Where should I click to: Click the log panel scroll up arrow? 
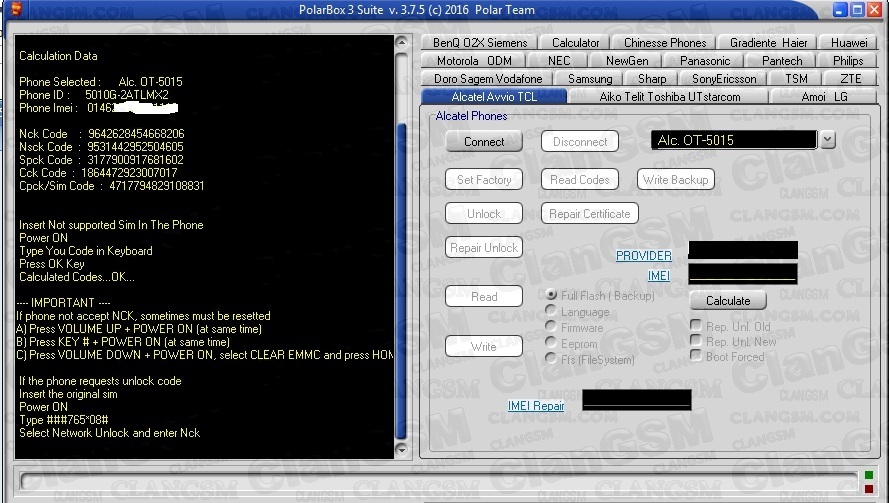(x=401, y=43)
